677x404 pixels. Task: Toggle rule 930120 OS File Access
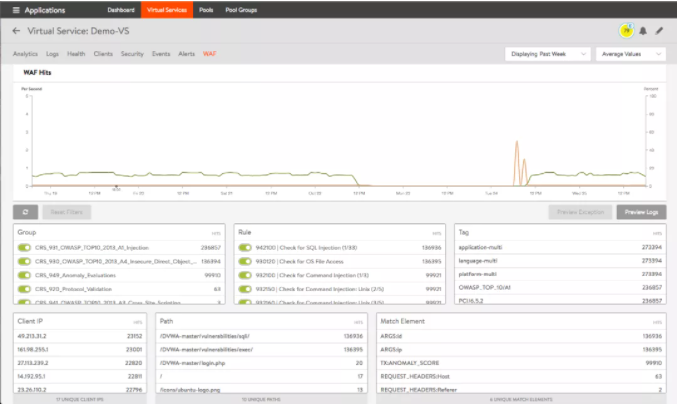pos(245,259)
